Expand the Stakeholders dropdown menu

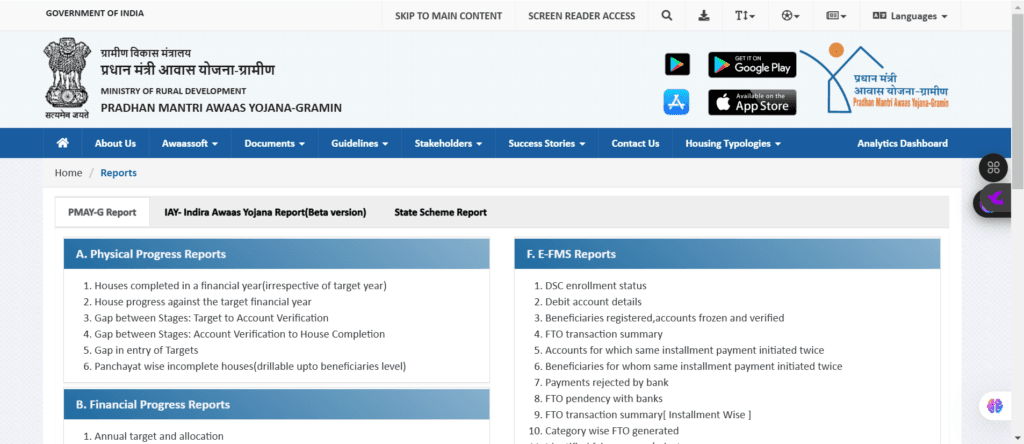coord(448,144)
